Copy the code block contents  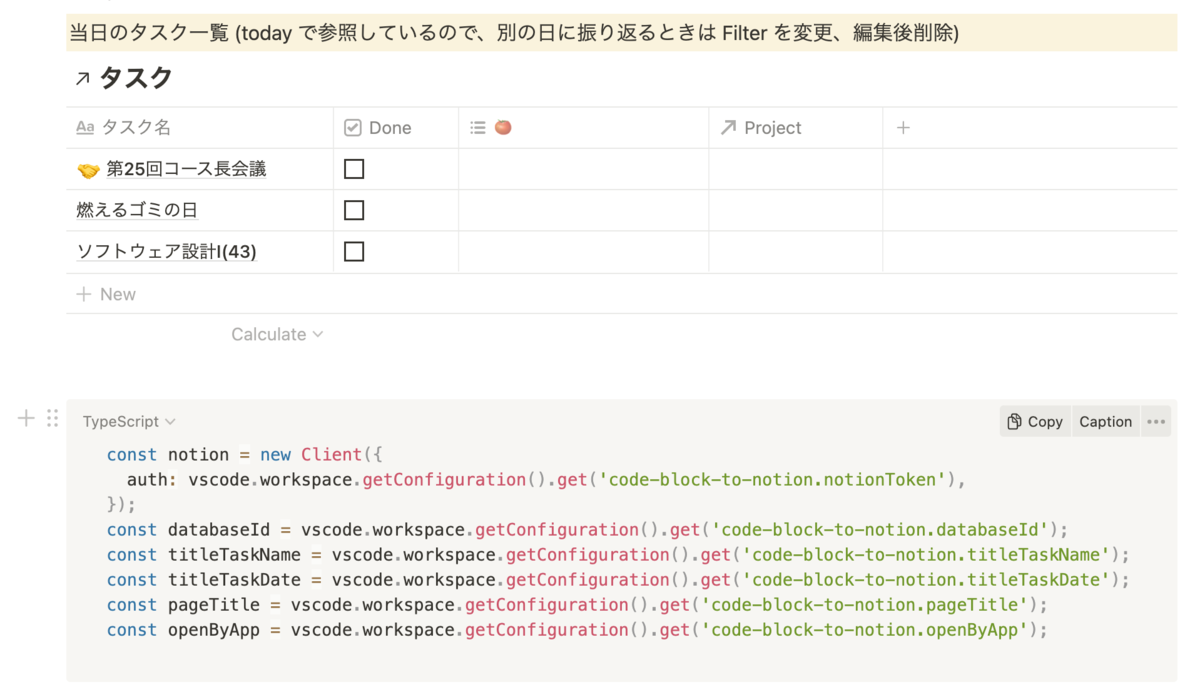(x=1035, y=422)
